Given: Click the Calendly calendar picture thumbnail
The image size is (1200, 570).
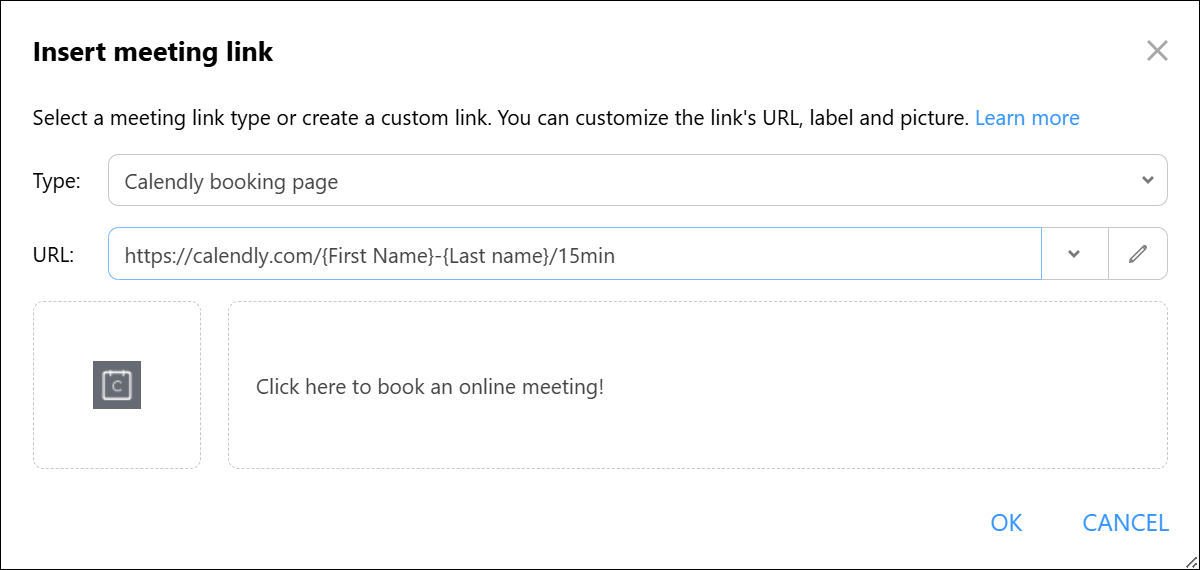Looking at the screenshot, I should [x=117, y=385].
